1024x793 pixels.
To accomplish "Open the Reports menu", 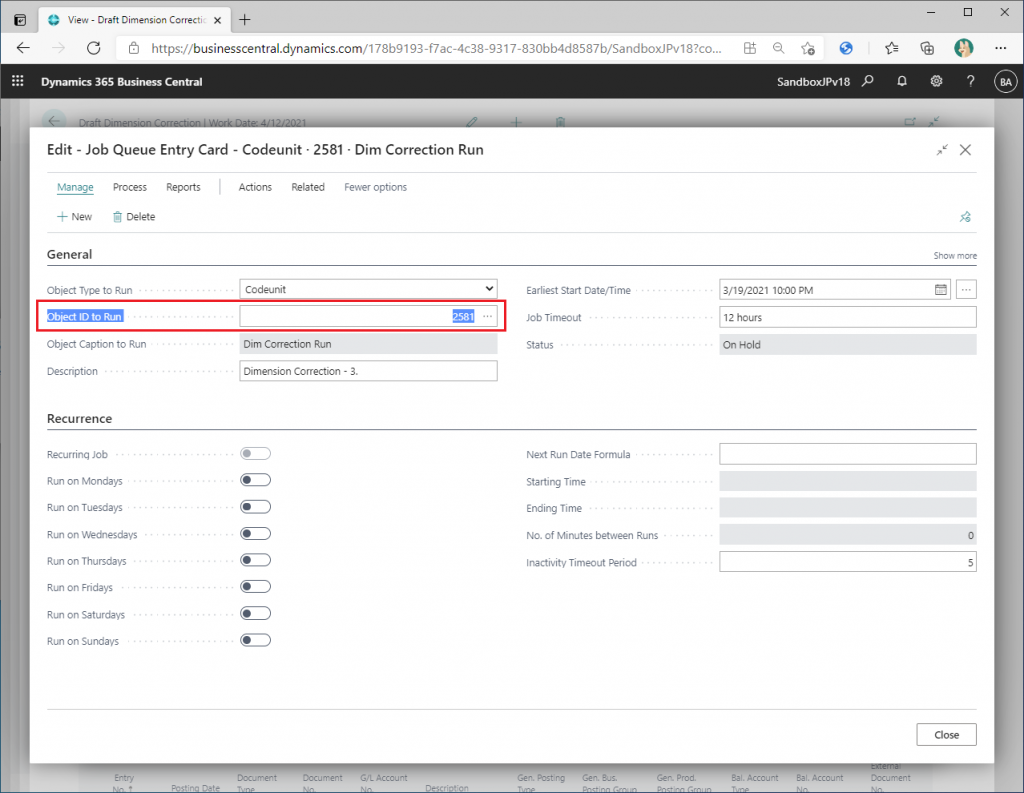I will [183, 187].
